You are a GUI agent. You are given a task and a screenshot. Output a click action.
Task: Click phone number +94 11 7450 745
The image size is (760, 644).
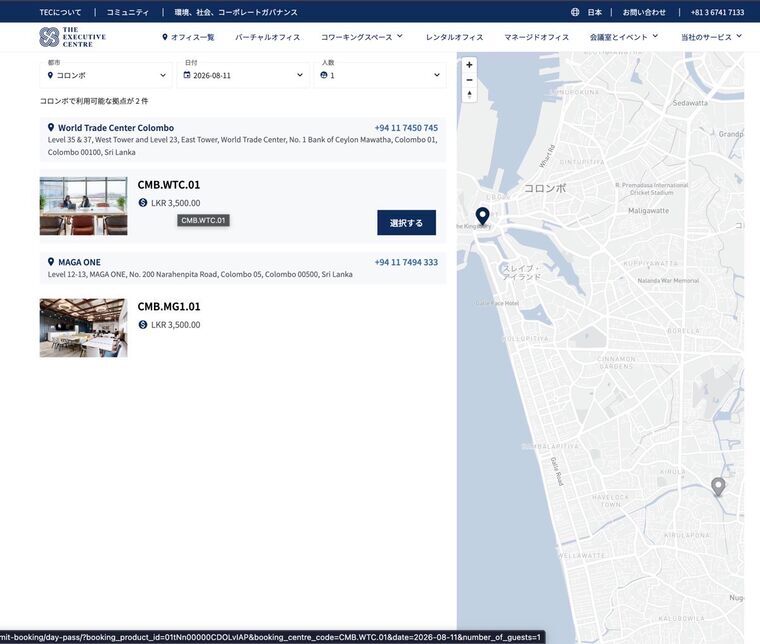click(406, 127)
